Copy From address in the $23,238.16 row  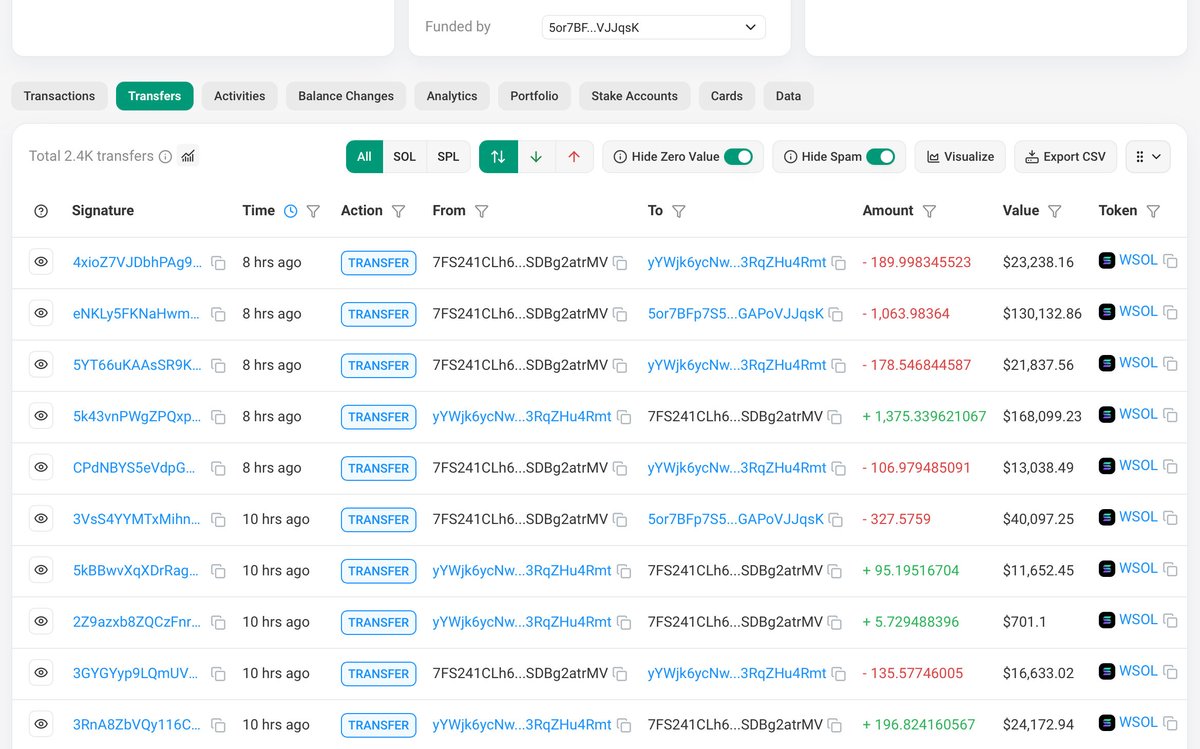point(620,263)
